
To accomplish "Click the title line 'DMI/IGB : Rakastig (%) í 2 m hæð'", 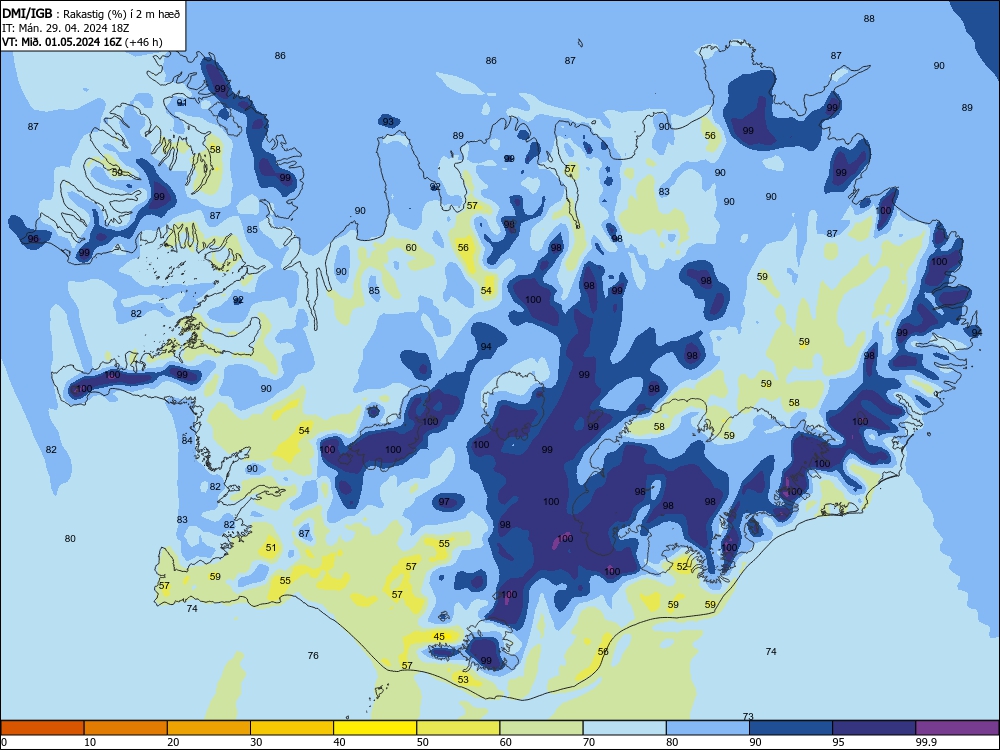I will click(x=91, y=13).
